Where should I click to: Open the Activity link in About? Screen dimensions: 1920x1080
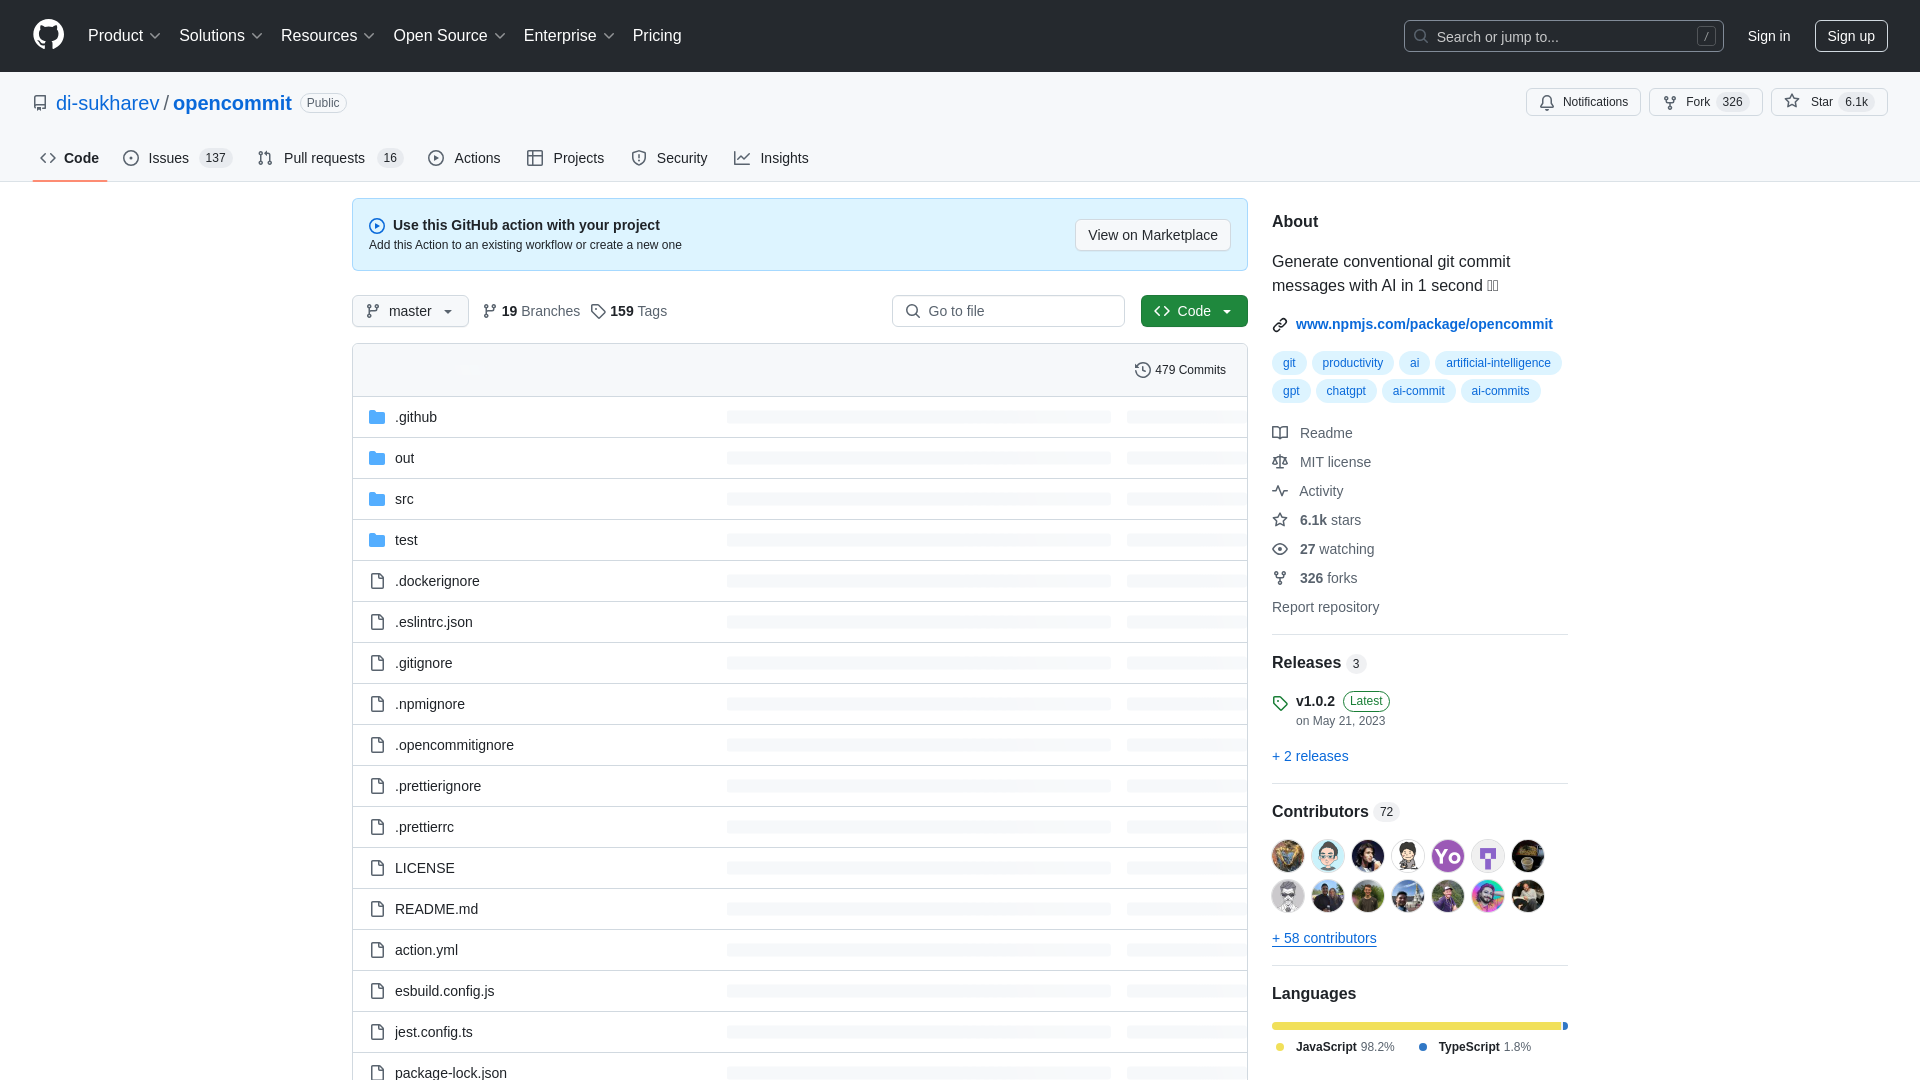pos(1308,491)
